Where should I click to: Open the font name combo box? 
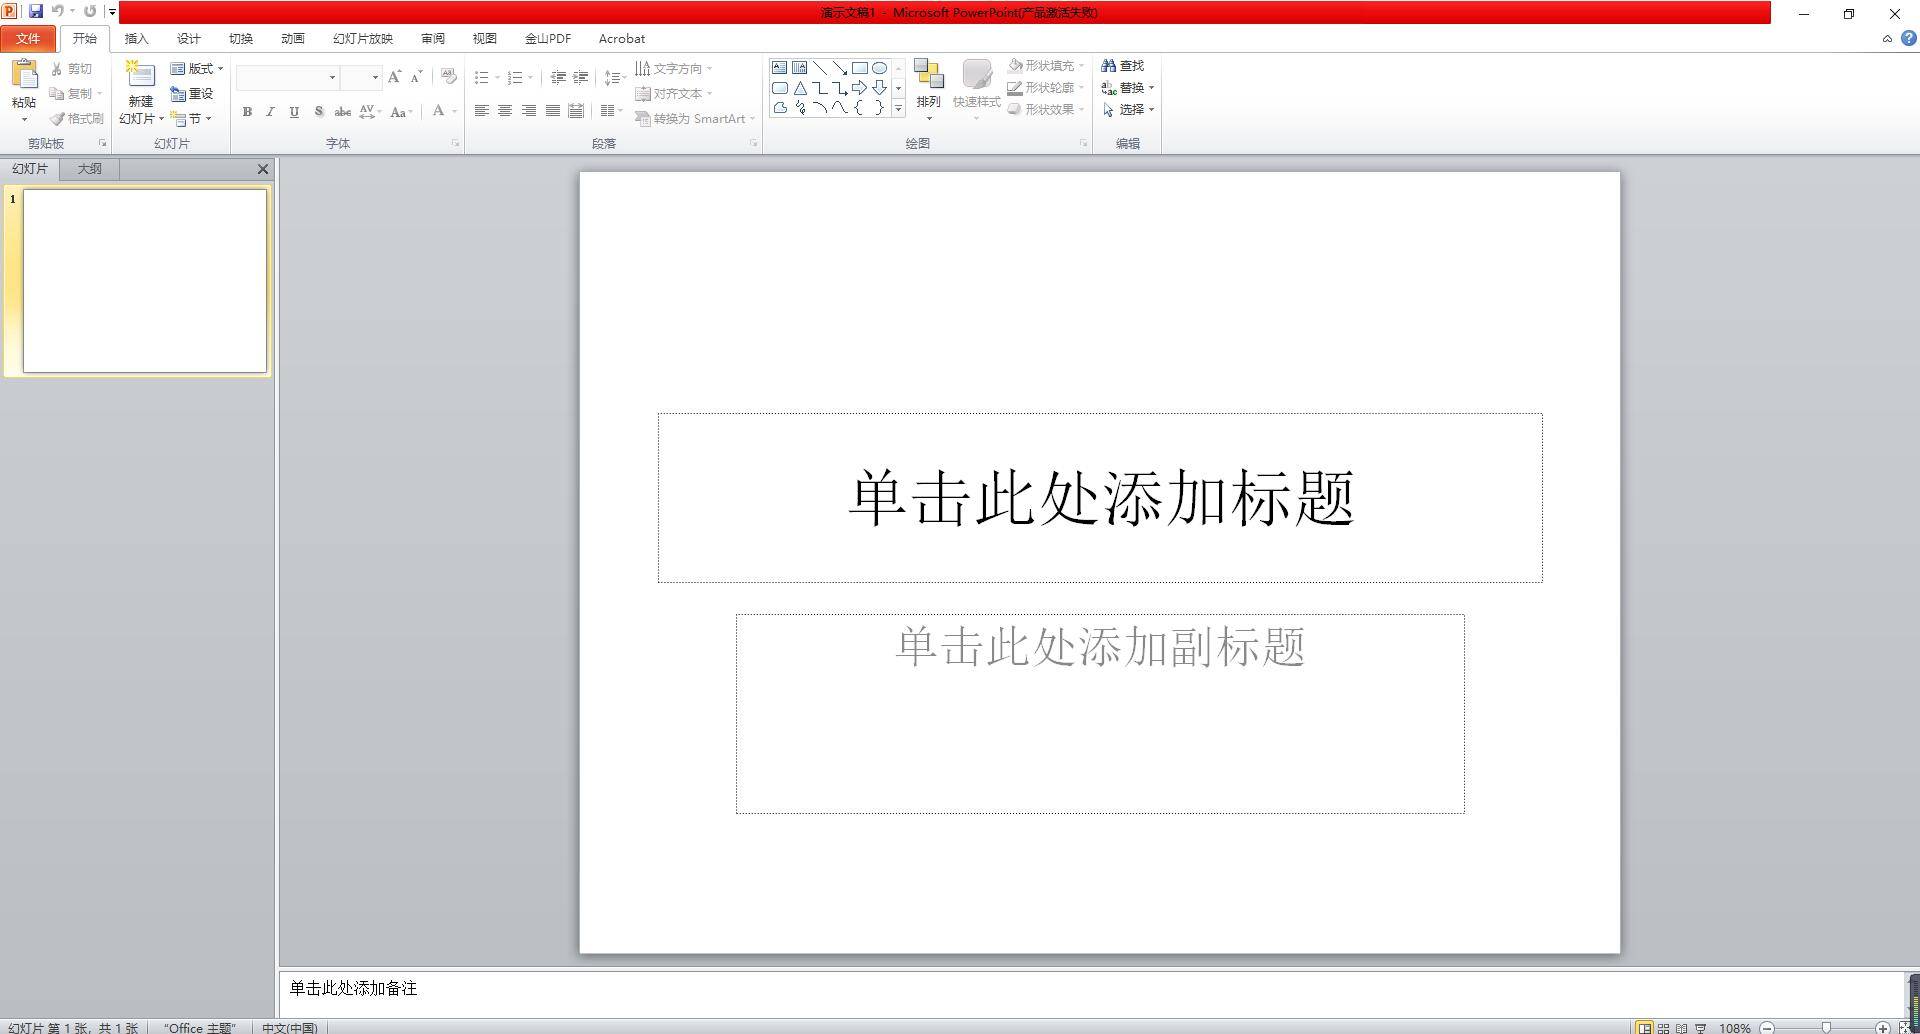[x=288, y=77]
